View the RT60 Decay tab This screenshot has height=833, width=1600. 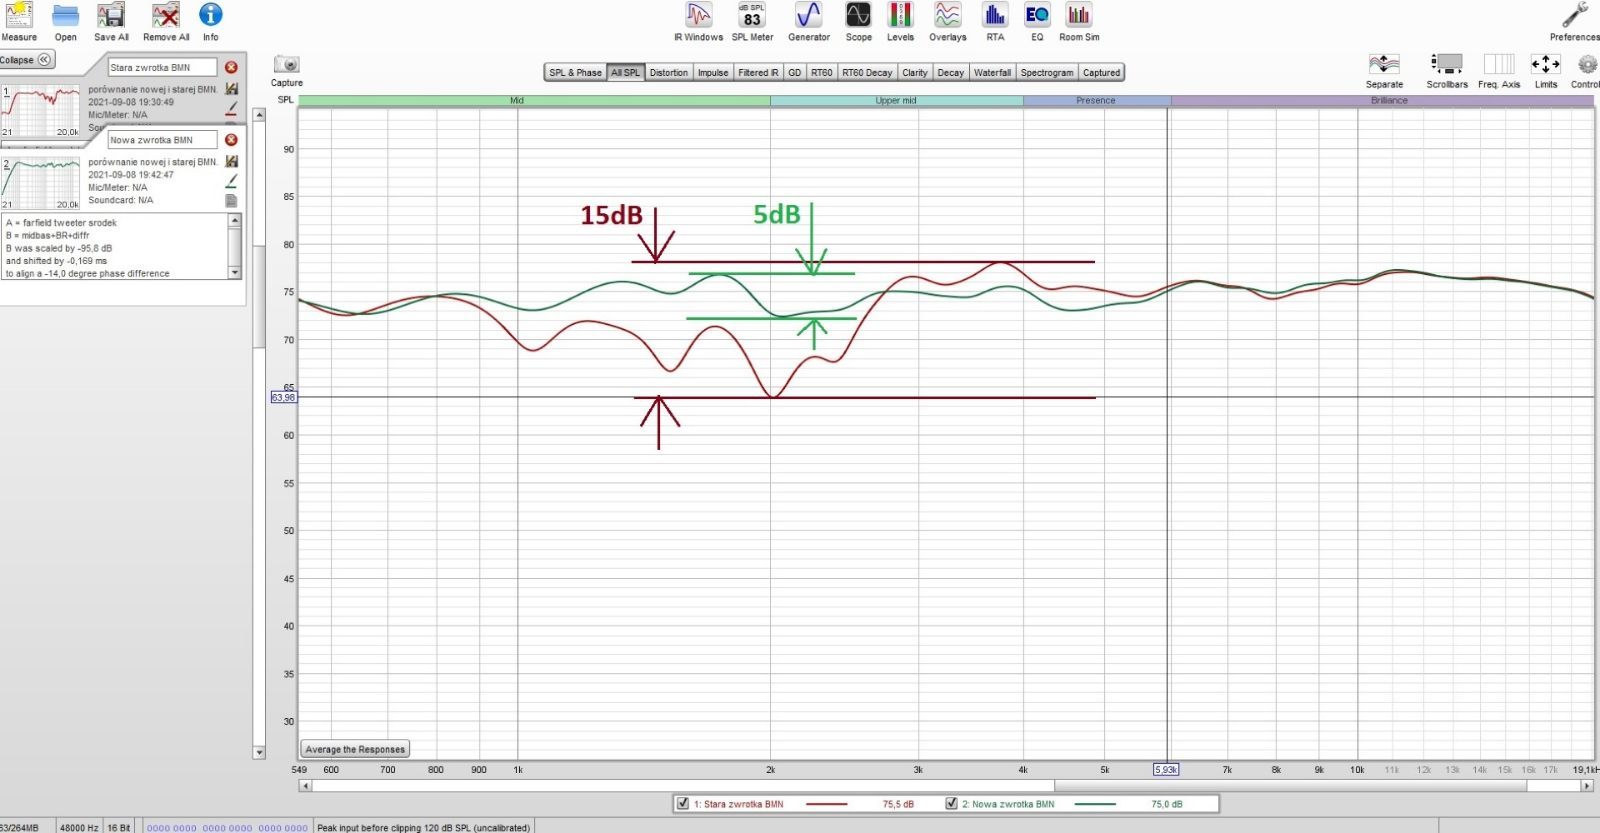point(867,72)
